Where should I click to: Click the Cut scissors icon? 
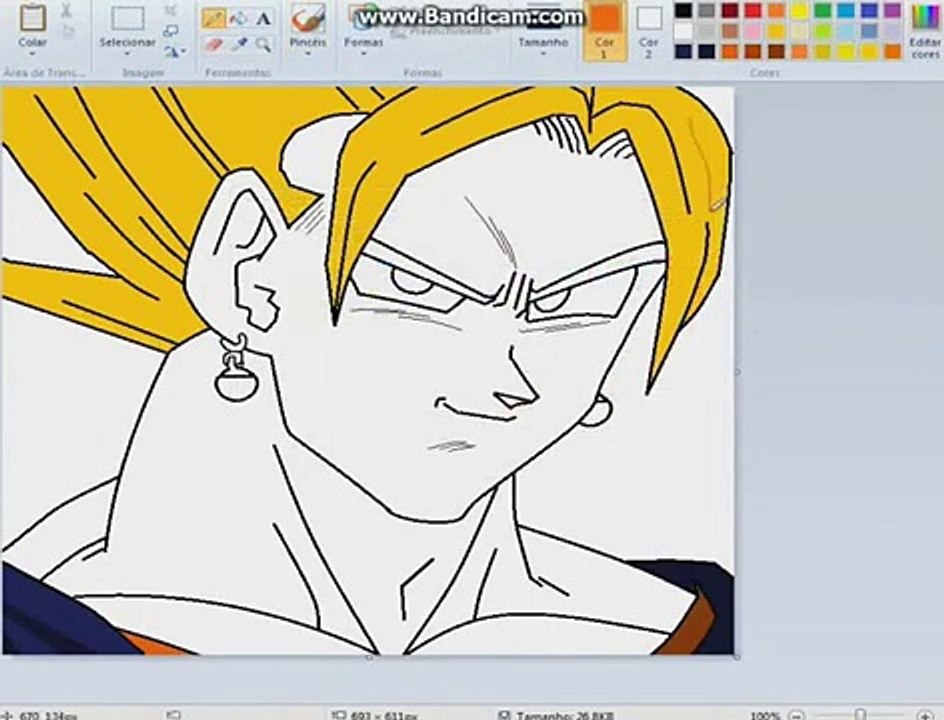point(66,11)
